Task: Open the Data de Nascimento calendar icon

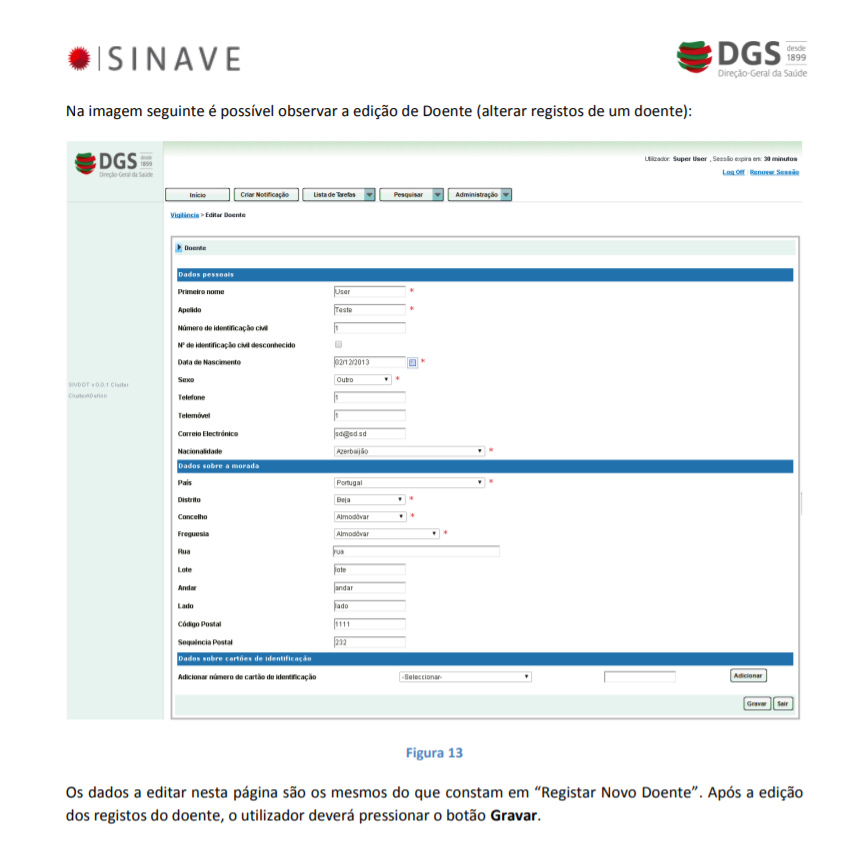Action: 411,362
